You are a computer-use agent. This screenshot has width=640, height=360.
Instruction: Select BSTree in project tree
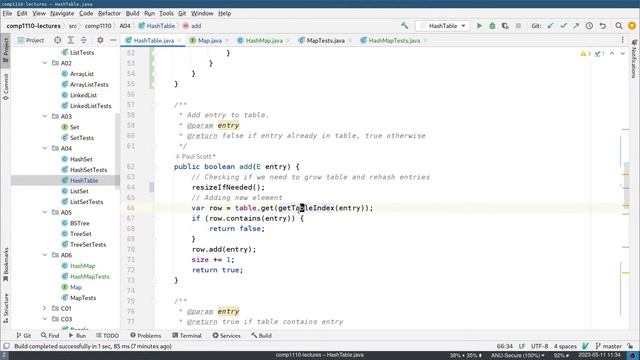80,223
